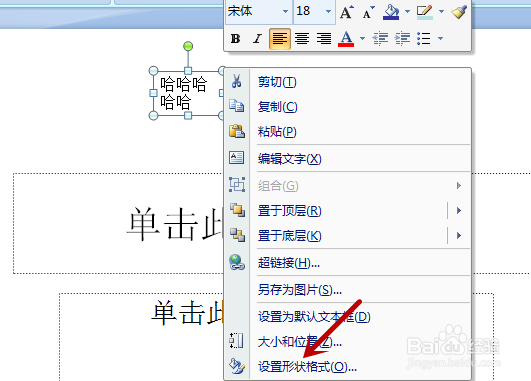Screen dimensions: 531x381
Task: Apply shape outline pencil icon
Action: 425,12
